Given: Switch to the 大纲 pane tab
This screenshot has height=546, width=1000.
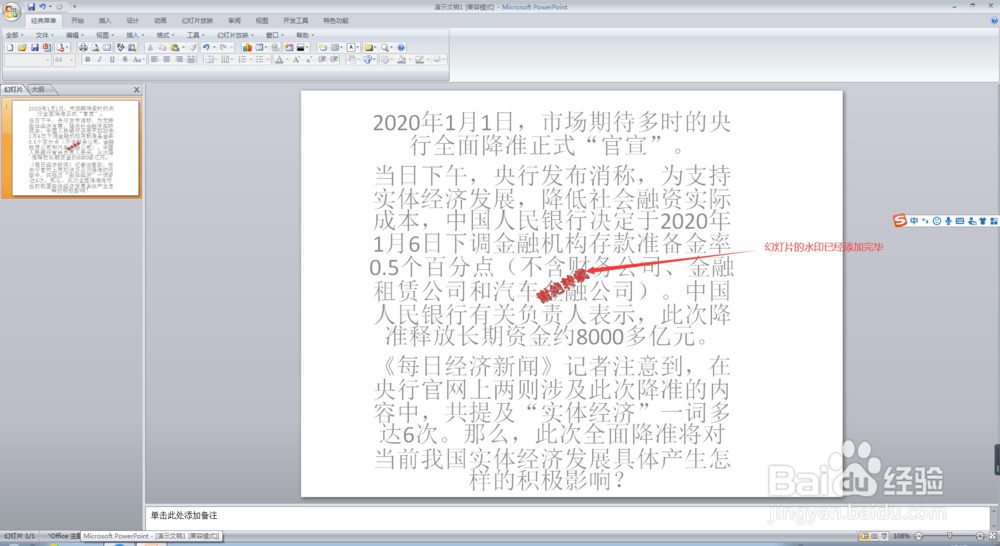Looking at the screenshot, I should (x=38, y=90).
